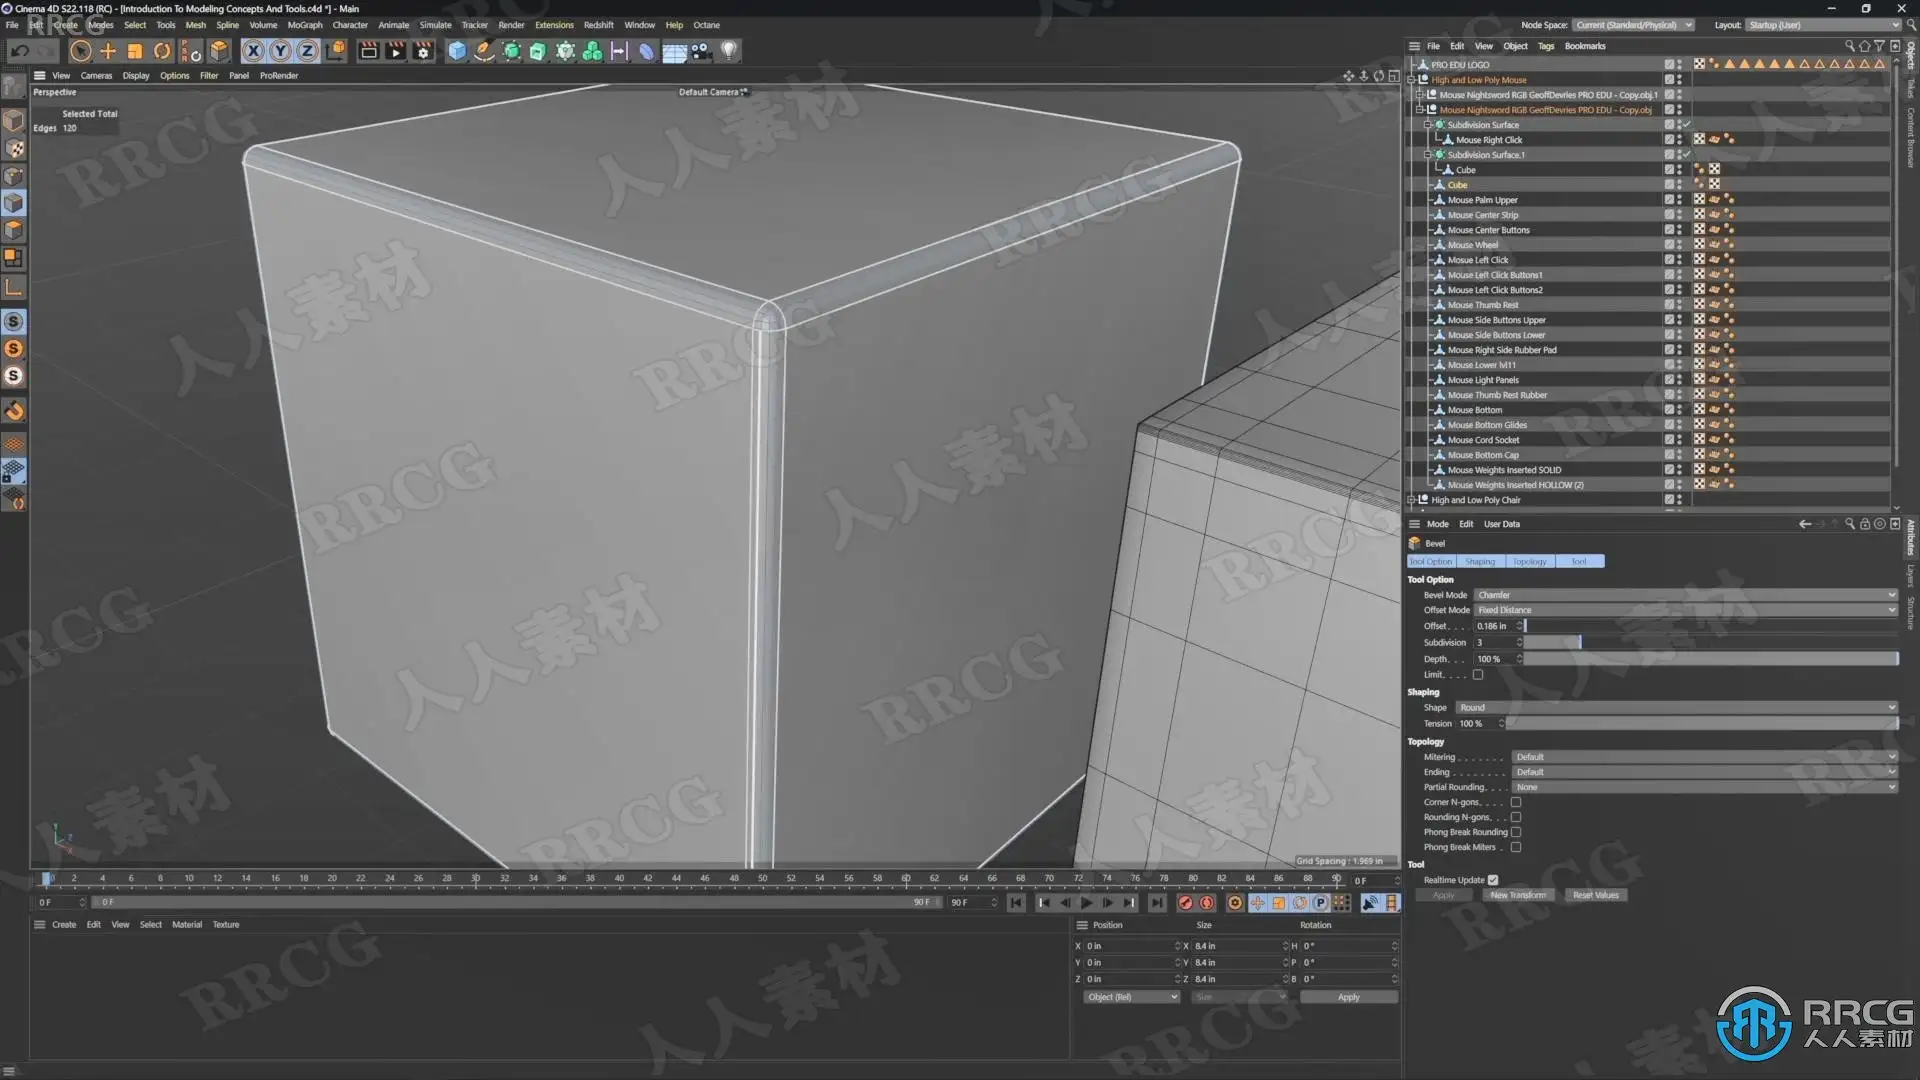The width and height of the screenshot is (1920, 1080).
Task: Switch to the Shaping tab
Action: coord(1480,561)
